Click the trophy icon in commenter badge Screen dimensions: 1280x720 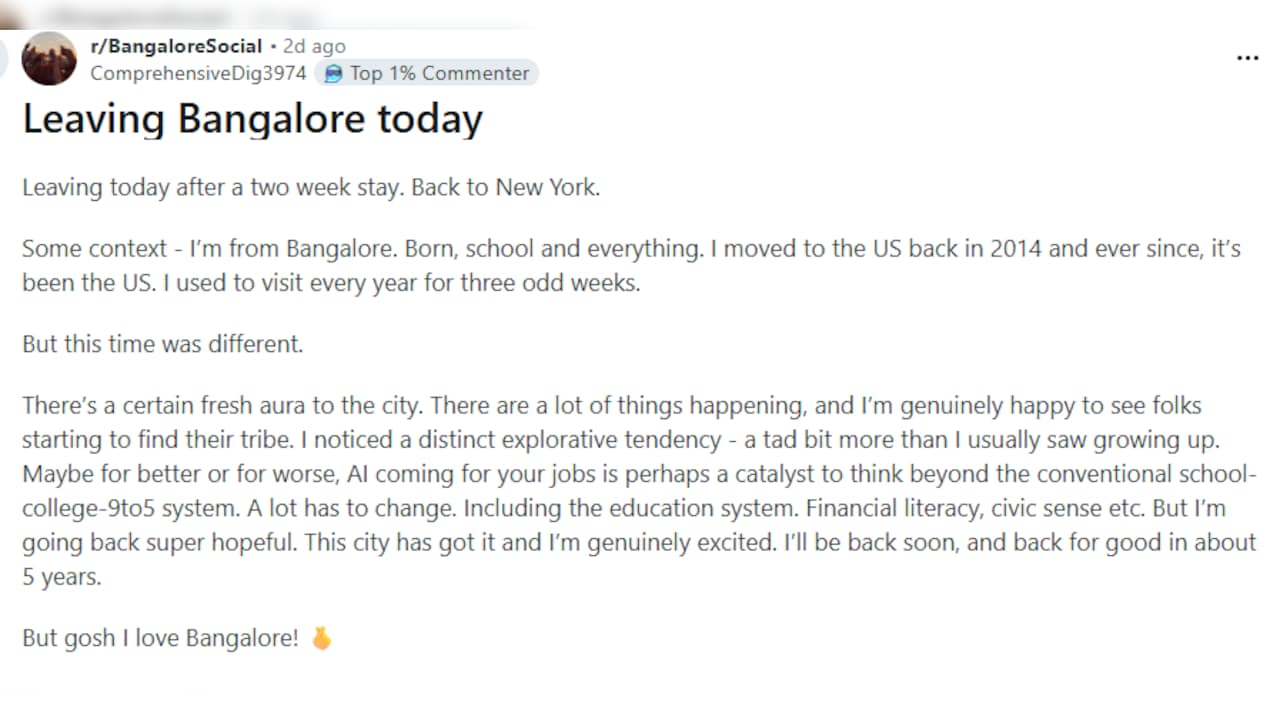(334, 73)
